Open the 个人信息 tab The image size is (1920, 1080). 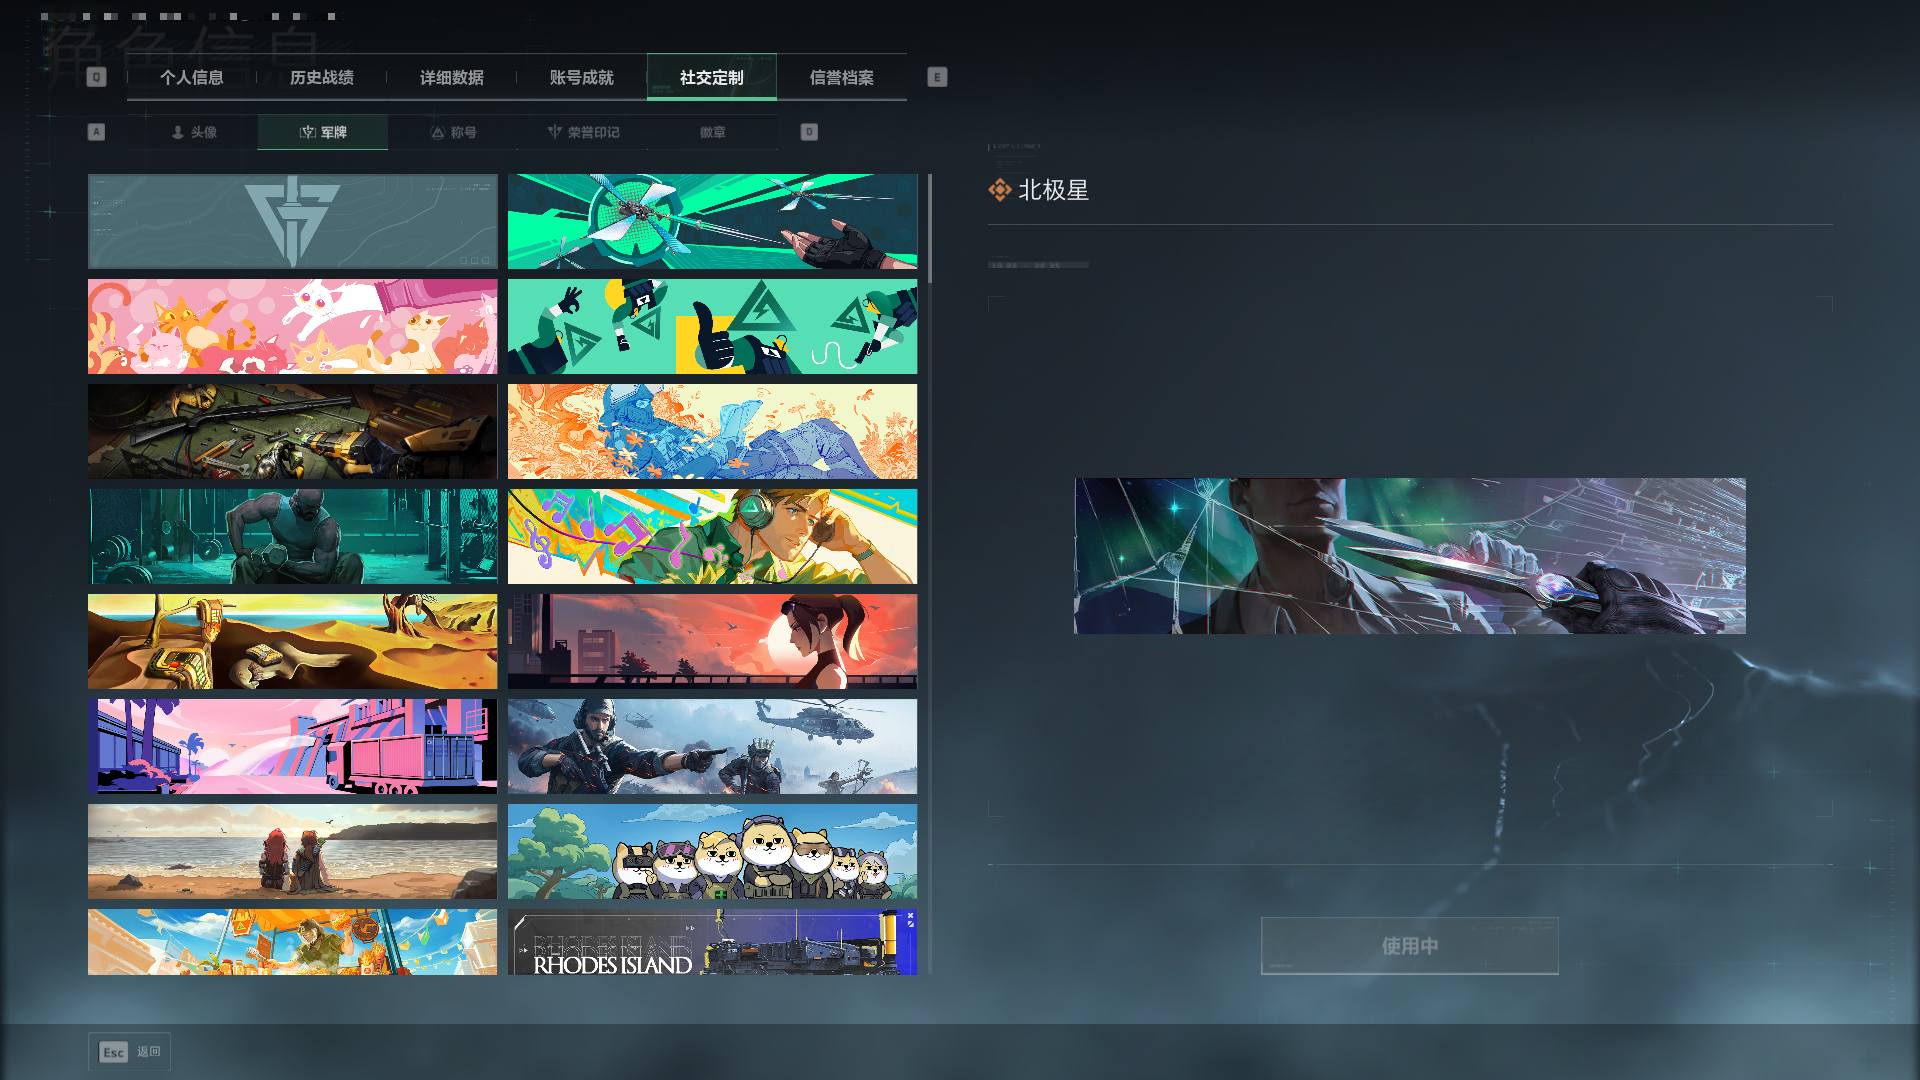[x=192, y=77]
